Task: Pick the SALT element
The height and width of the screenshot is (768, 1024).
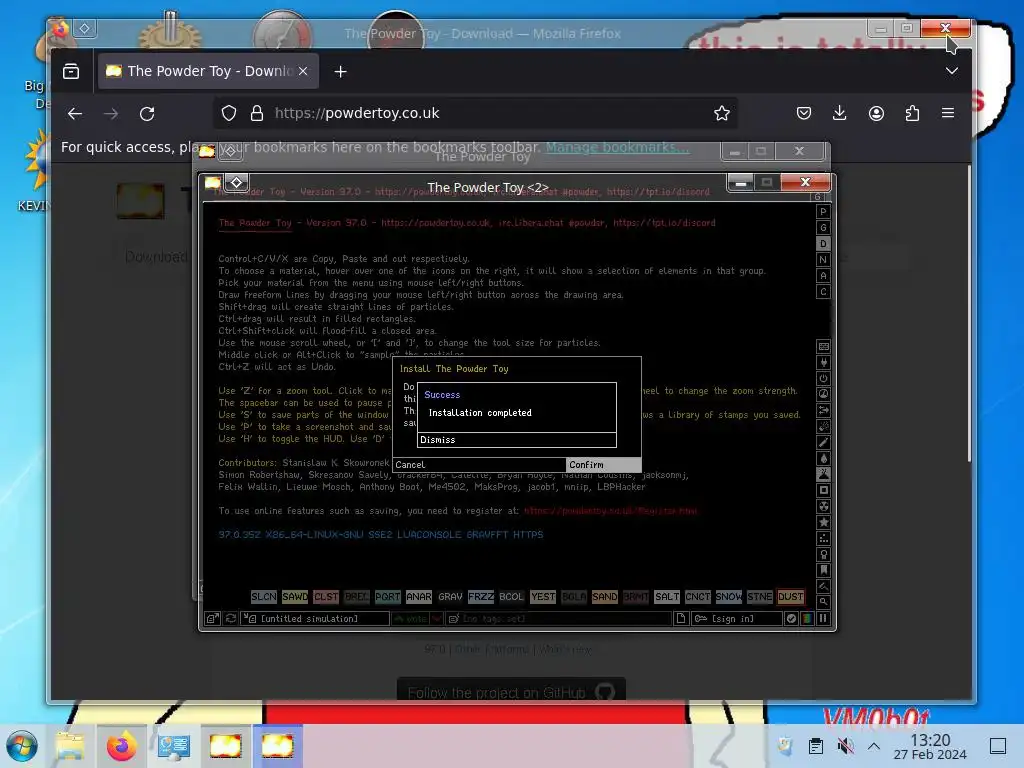Action: pos(667,597)
